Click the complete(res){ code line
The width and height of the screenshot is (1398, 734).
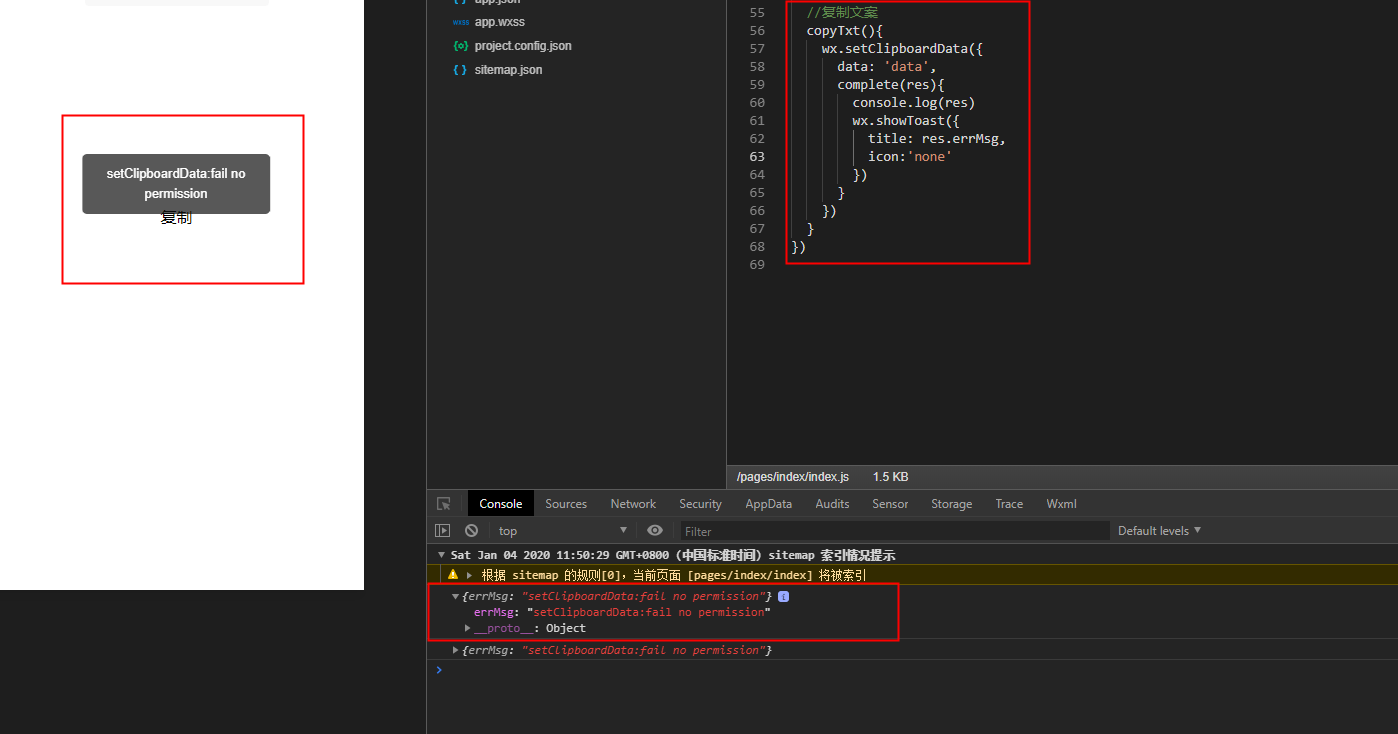891,85
